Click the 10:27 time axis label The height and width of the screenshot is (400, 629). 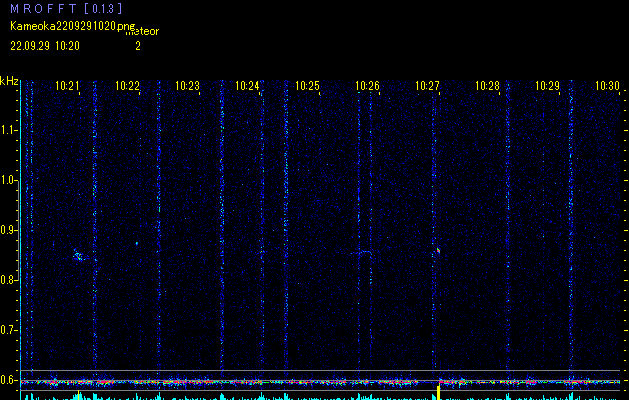point(427,86)
